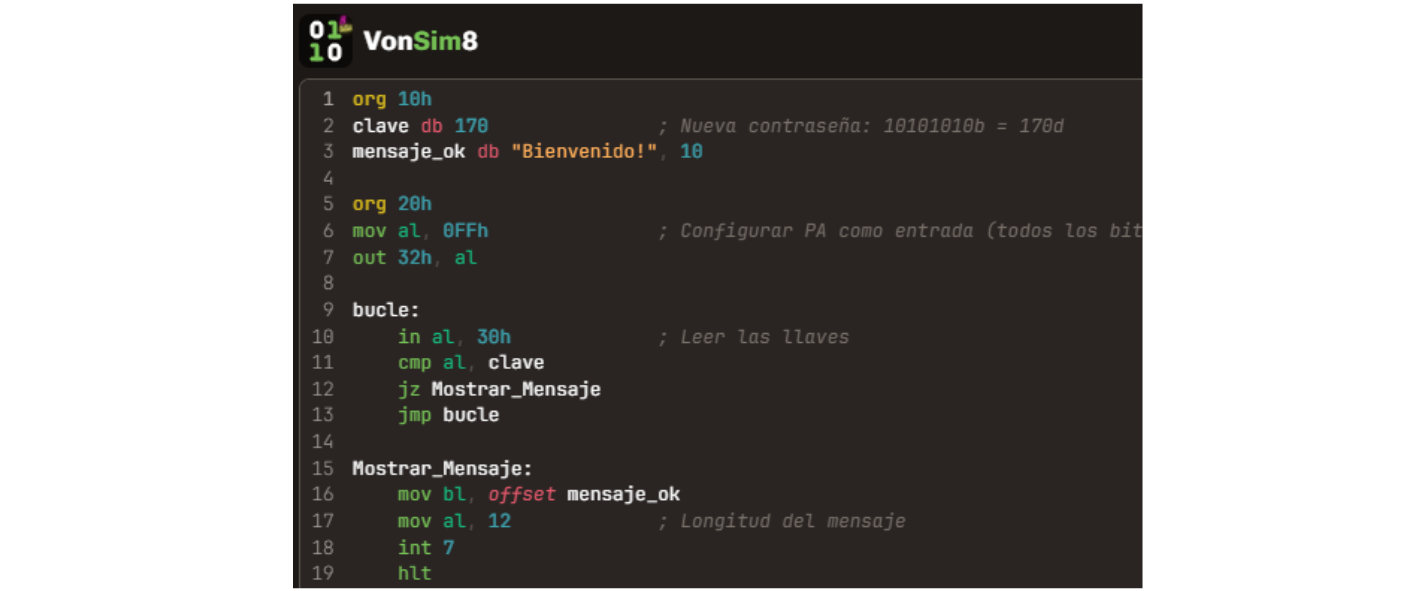1417x591 pixels.
Task: Click the VonSim8 binary logo icon
Action: [326, 41]
